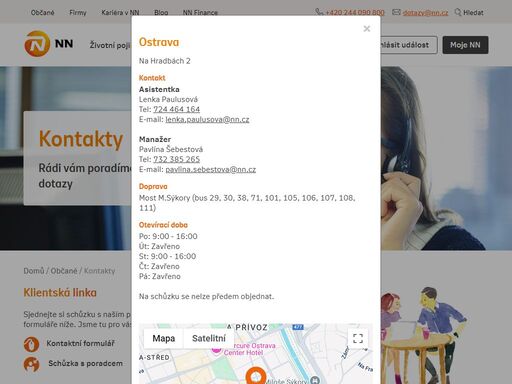Click the search magnifier icon
The height and width of the screenshot is (384, 512).
pos(458,12)
